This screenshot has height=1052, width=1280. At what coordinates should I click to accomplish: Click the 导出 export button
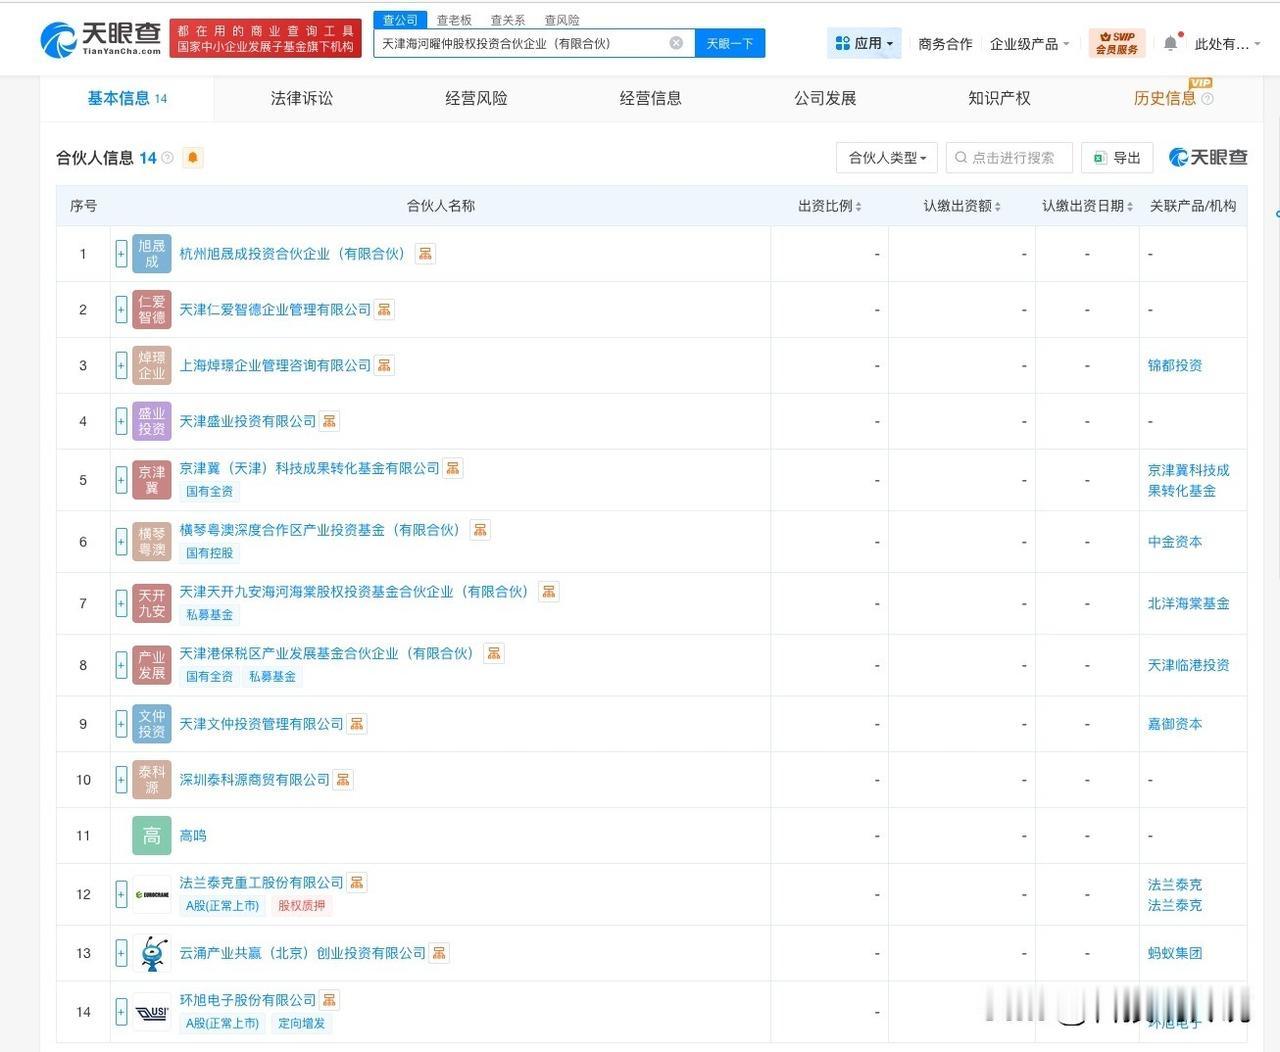[x=1117, y=158]
